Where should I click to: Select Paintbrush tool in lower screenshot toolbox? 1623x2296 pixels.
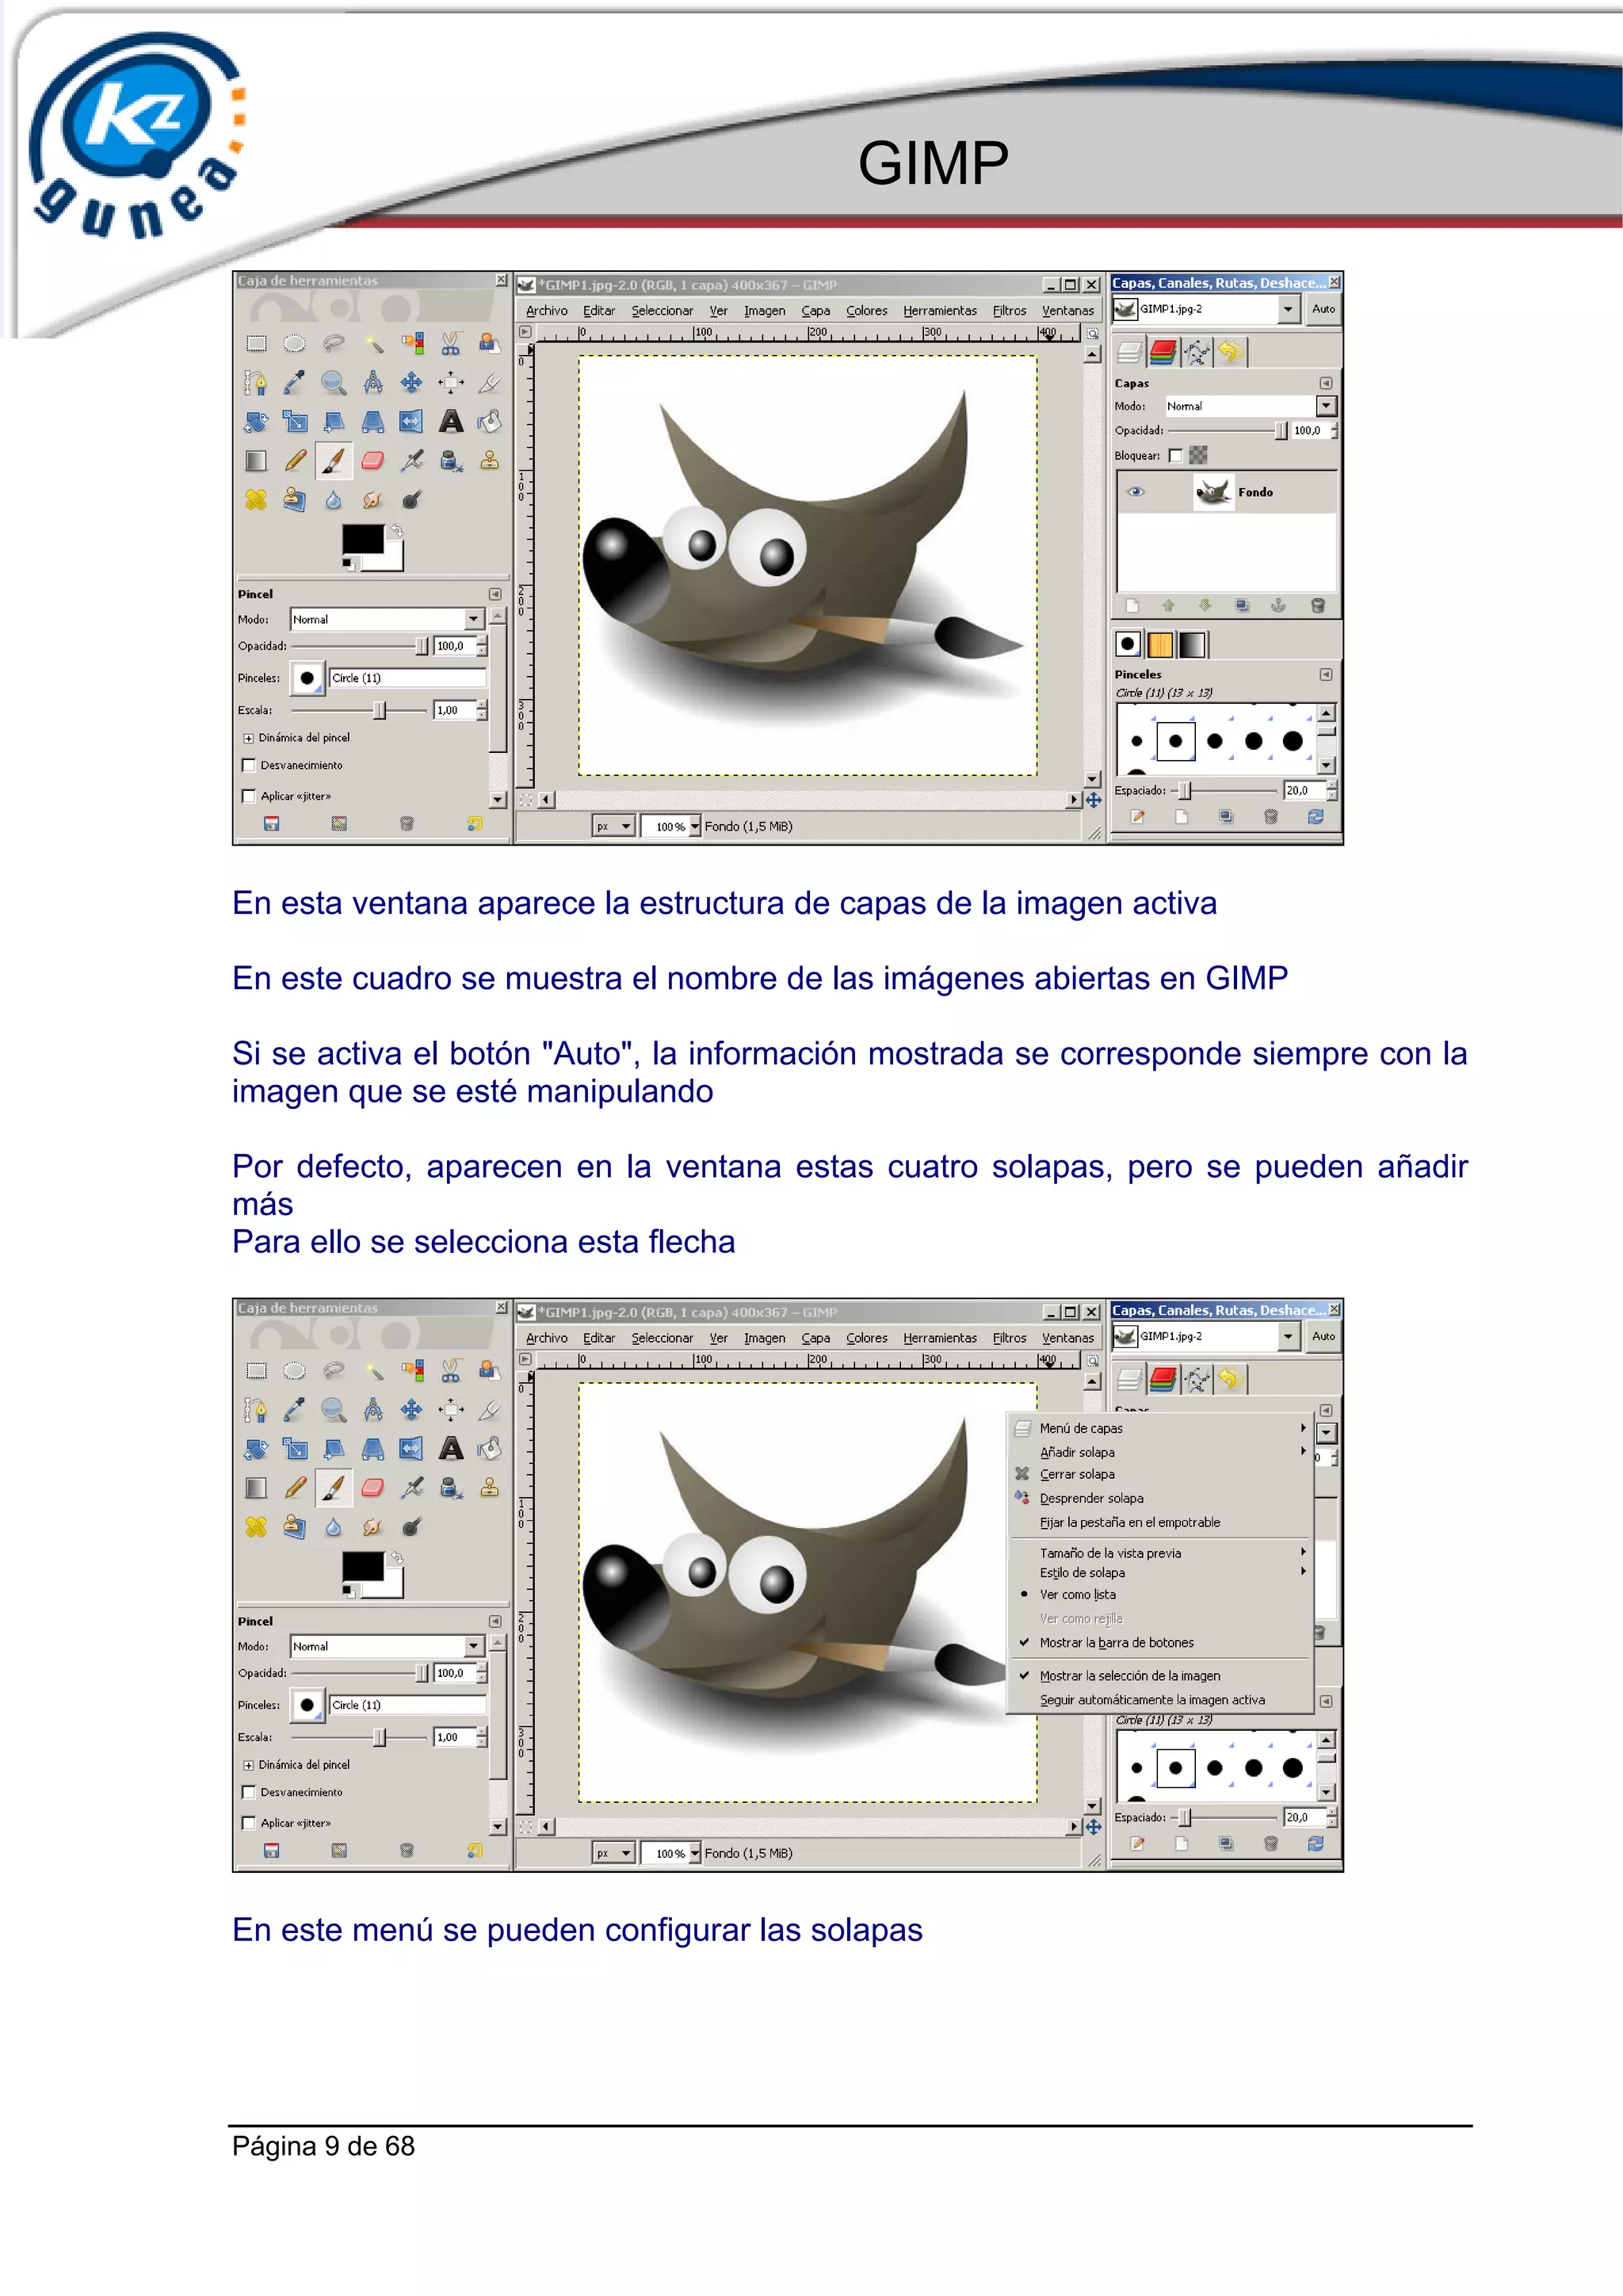coord(333,1487)
